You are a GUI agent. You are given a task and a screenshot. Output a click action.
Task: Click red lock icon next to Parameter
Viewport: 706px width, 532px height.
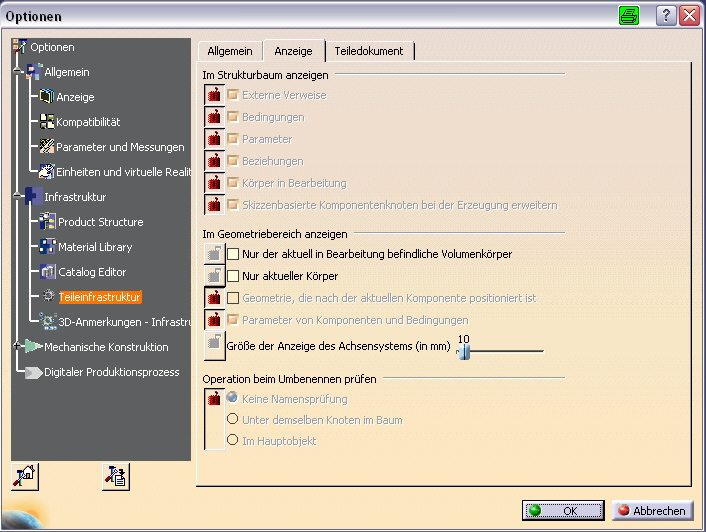pos(214,139)
